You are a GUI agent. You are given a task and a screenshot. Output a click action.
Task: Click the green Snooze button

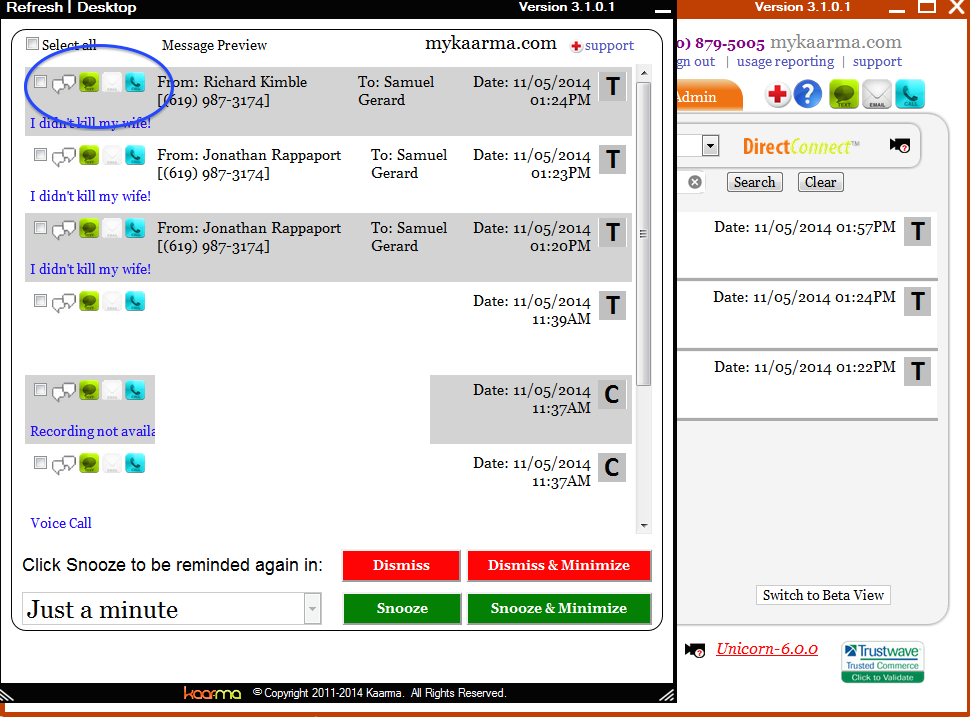(x=401, y=609)
